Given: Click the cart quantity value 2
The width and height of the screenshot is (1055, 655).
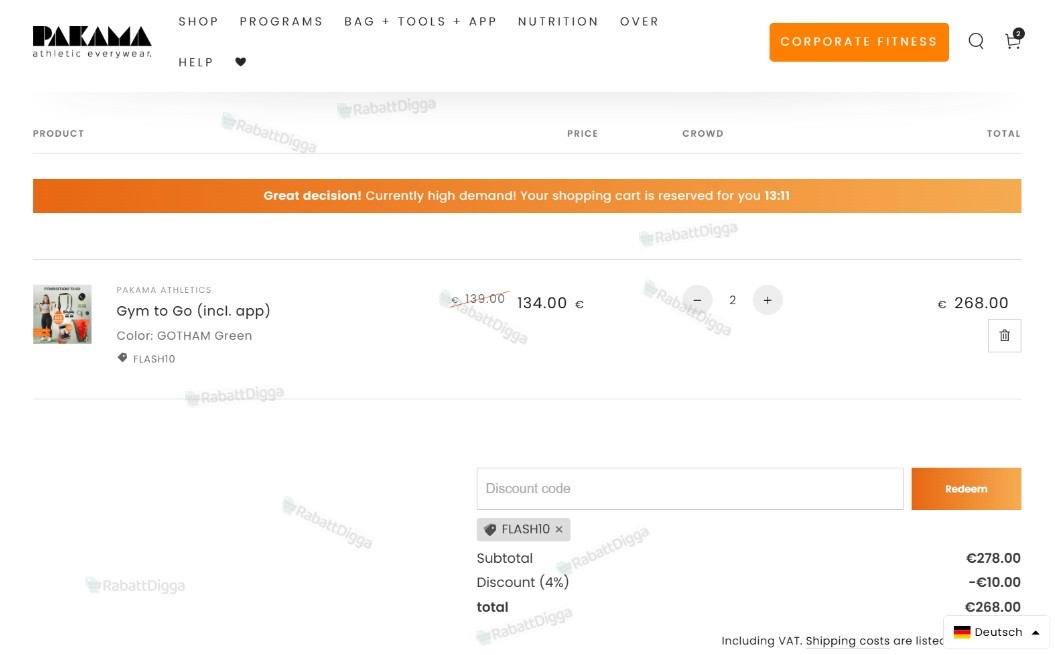Looking at the screenshot, I should pos(732,300).
